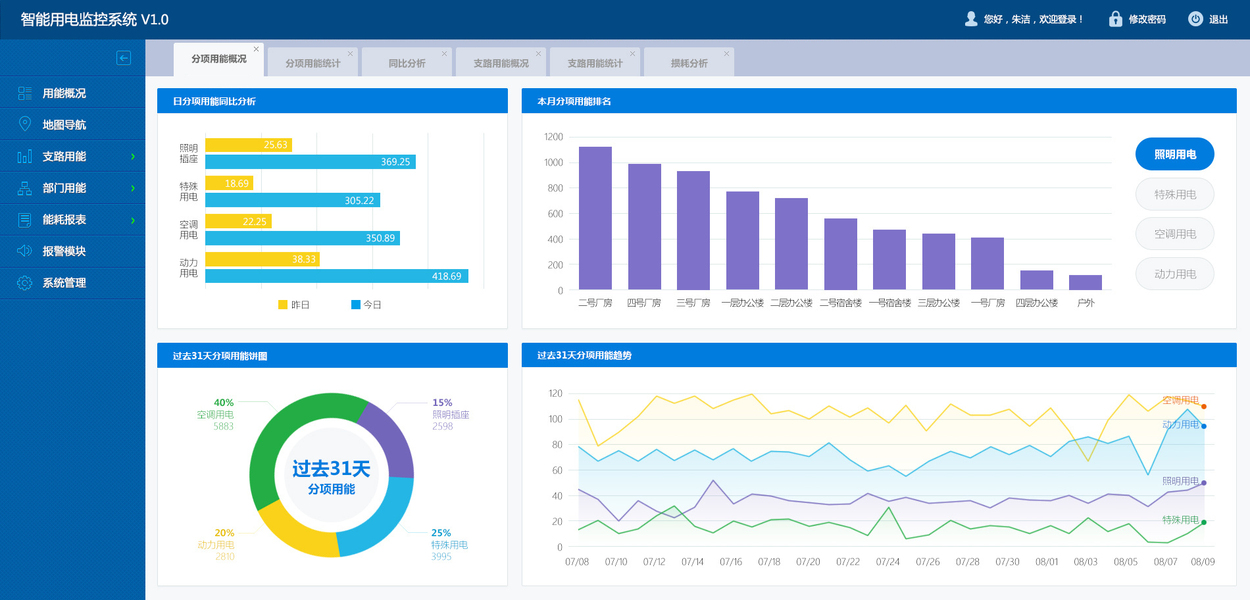Image resolution: width=1250 pixels, height=600 pixels.
Task: Click the power icon beside 退出
Action: coord(1195,19)
